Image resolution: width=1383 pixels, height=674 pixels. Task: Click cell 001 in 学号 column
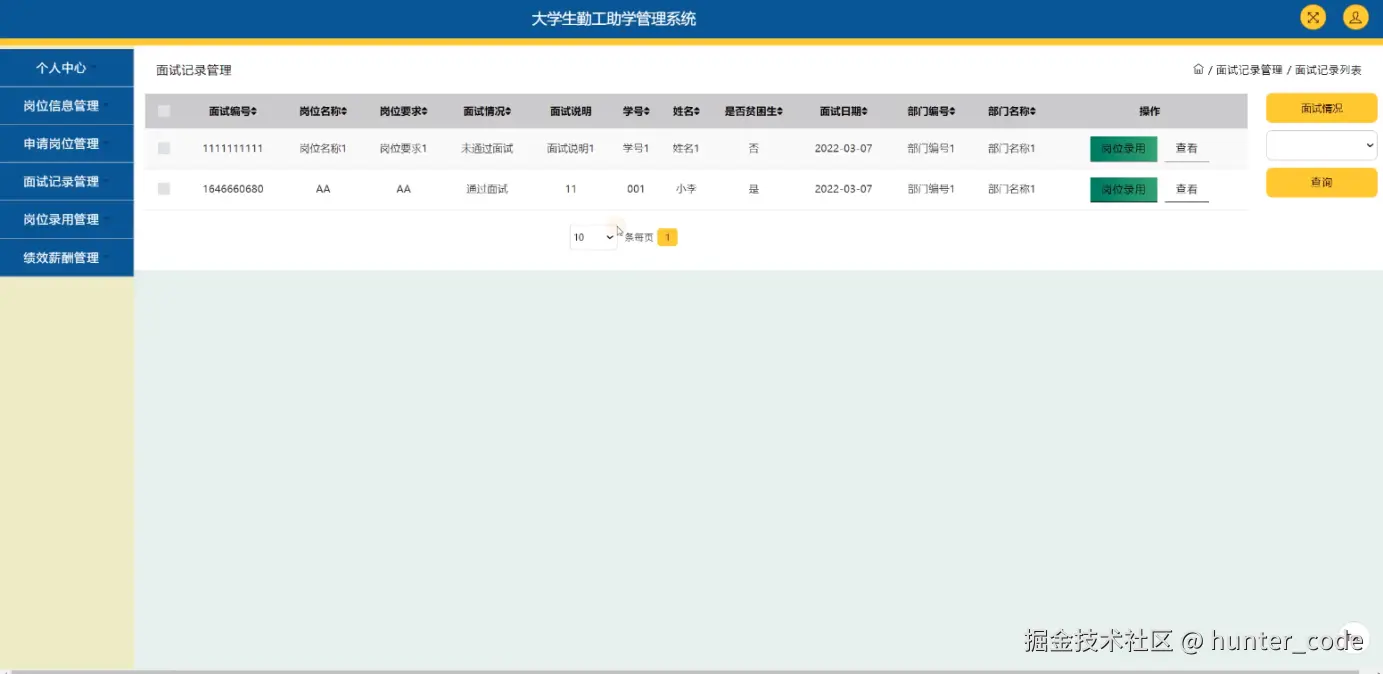[635, 188]
